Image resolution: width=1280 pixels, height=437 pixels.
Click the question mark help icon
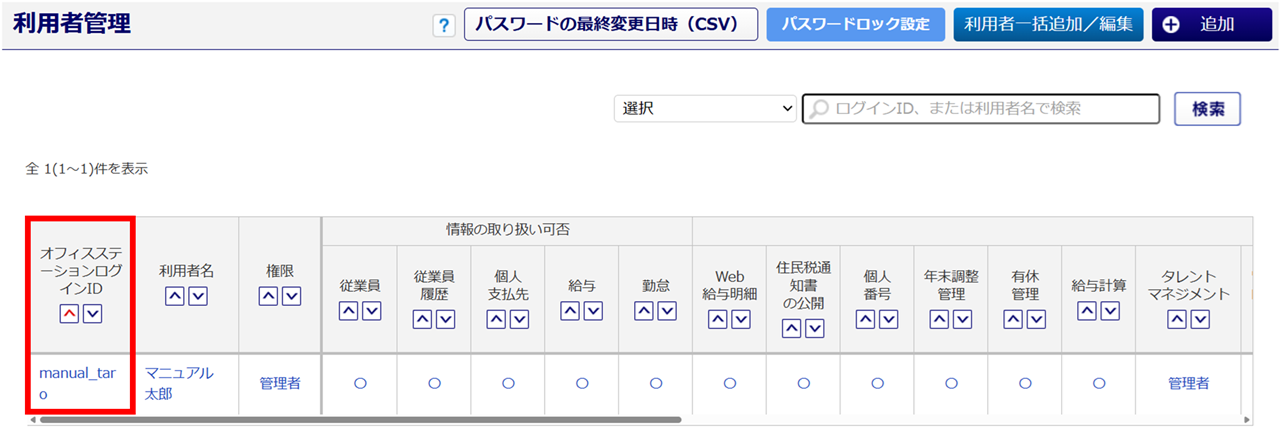(443, 26)
